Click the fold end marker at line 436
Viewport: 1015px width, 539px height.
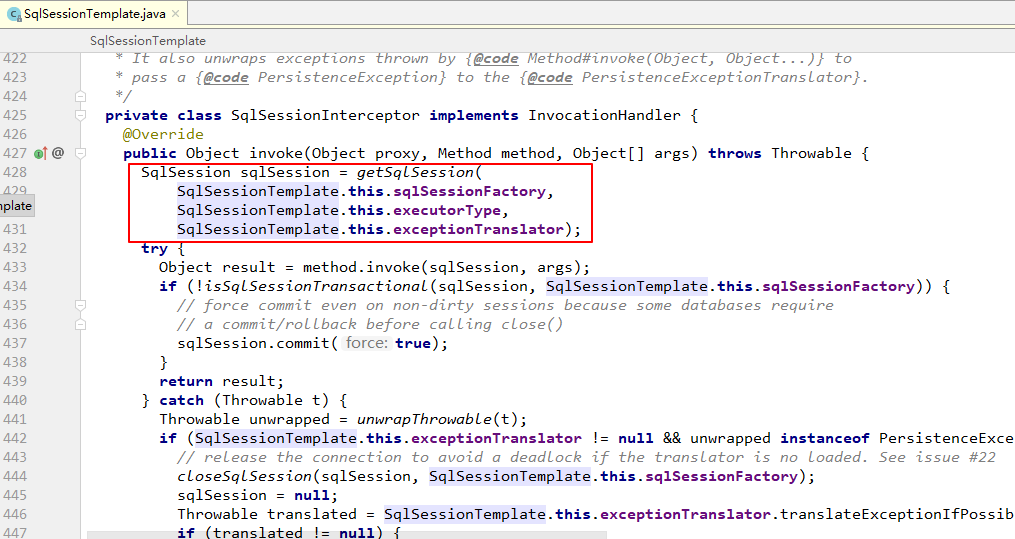coord(79,324)
